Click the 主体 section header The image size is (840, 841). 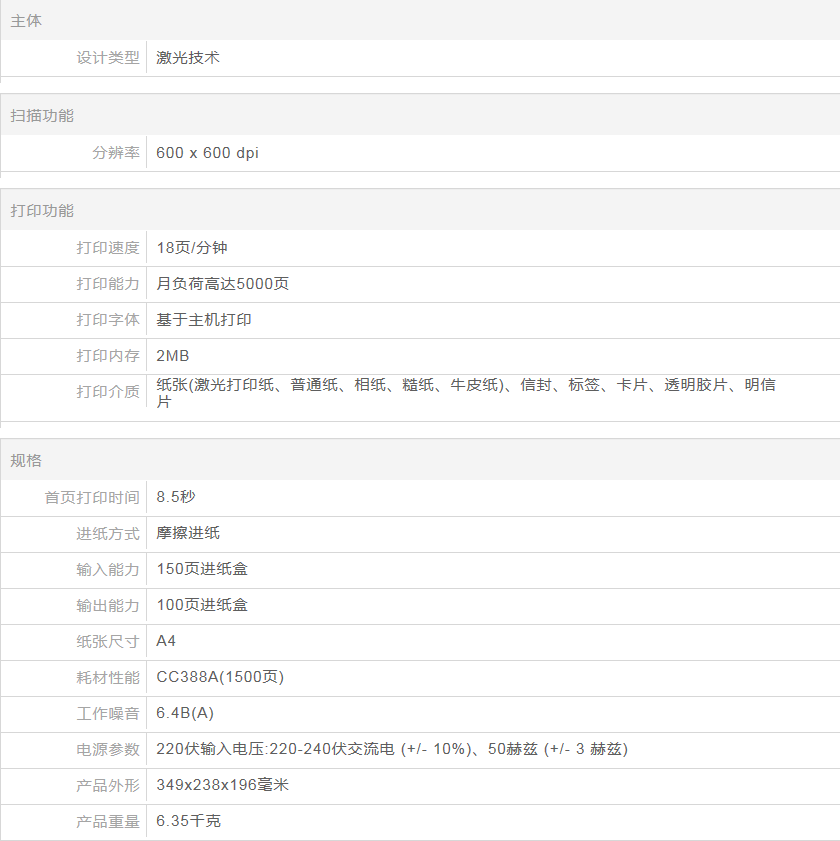pos(26,21)
